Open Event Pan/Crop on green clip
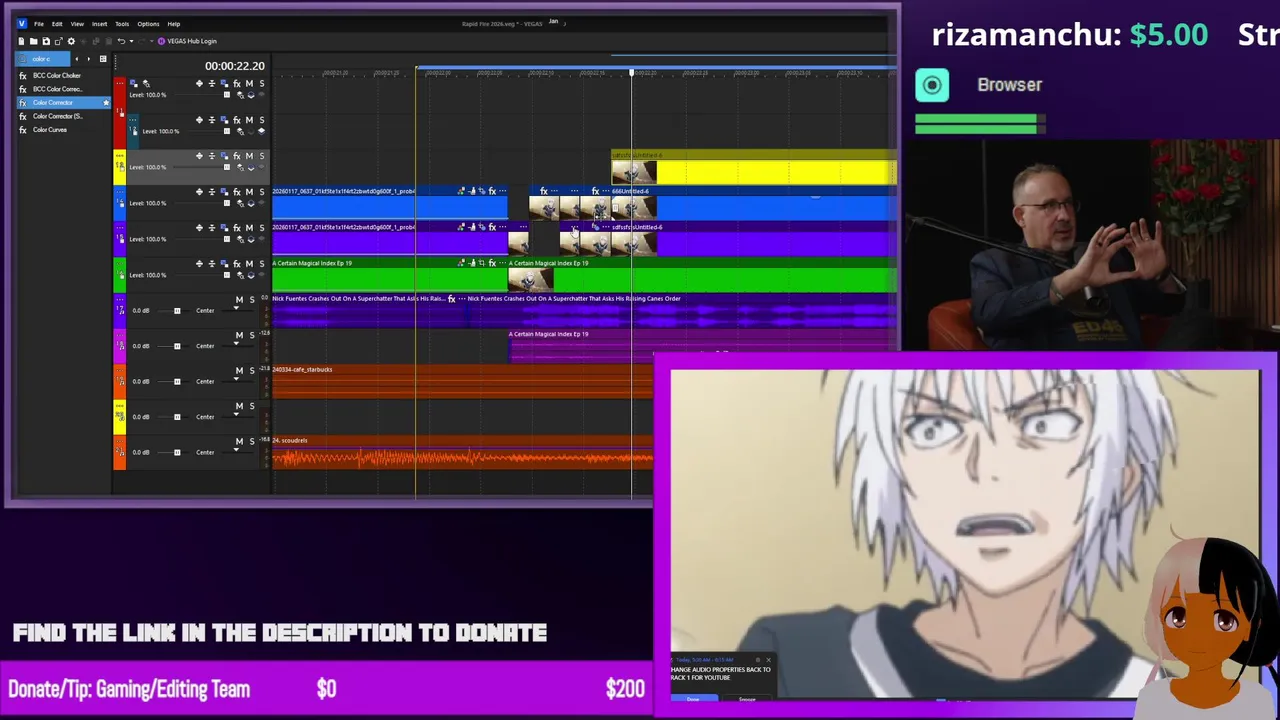This screenshot has width=1280, height=720. pyautogui.click(x=481, y=263)
